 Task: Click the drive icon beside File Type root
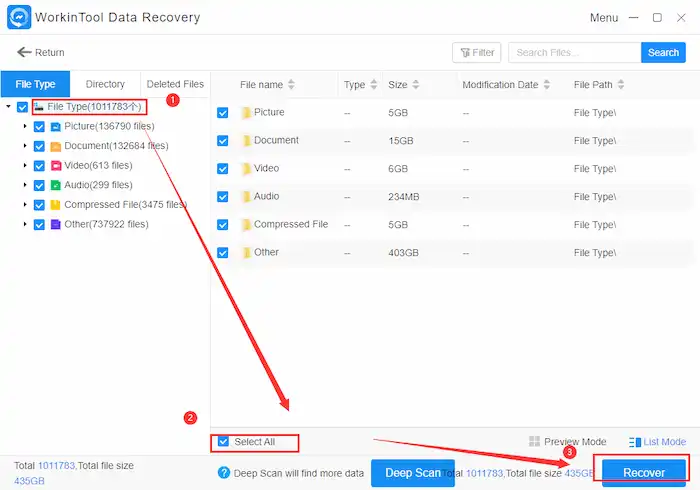(x=39, y=107)
